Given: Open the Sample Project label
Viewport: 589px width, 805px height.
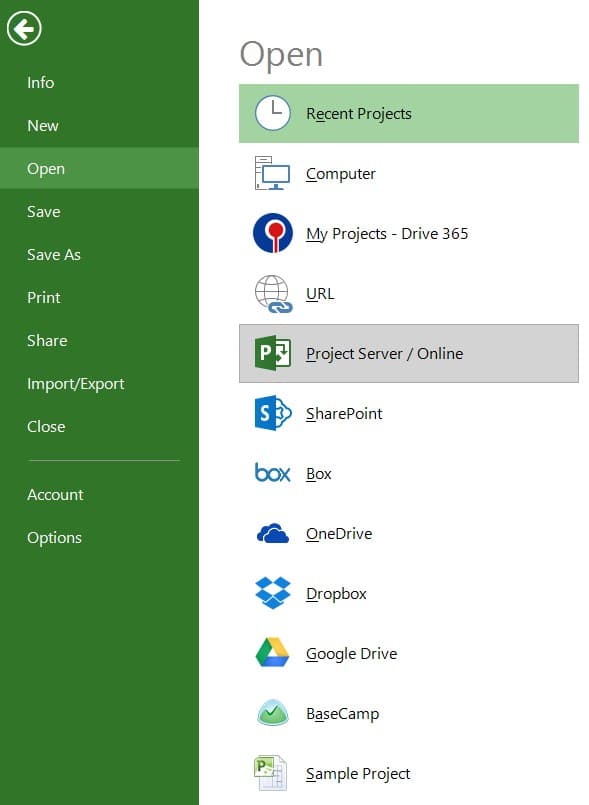Looking at the screenshot, I should [358, 774].
